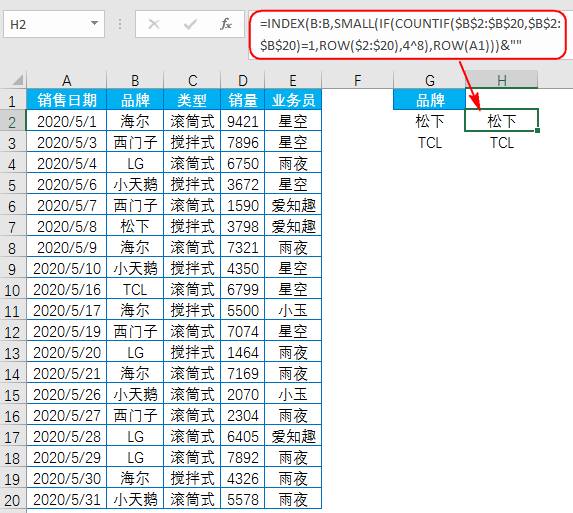Image resolution: width=573 pixels, height=513 pixels.
Task: Select cell H3 containing TCL
Action: click(x=501, y=142)
